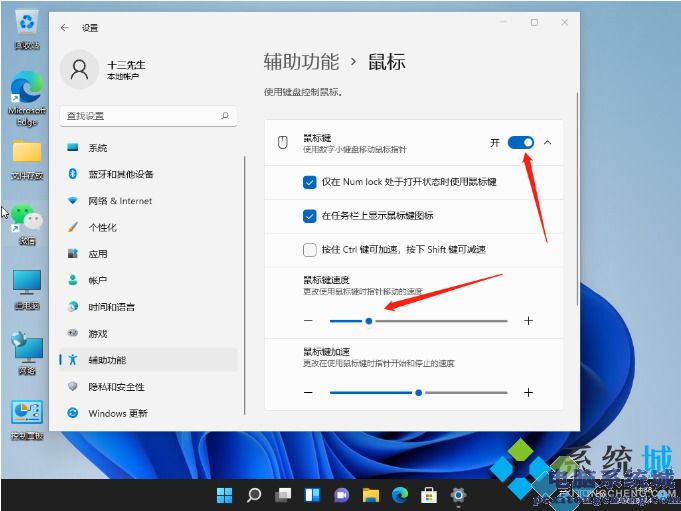This screenshot has width=681, height=511.
Task: Click the search magnifier in 查找设置 box
Action: (225, 116)
